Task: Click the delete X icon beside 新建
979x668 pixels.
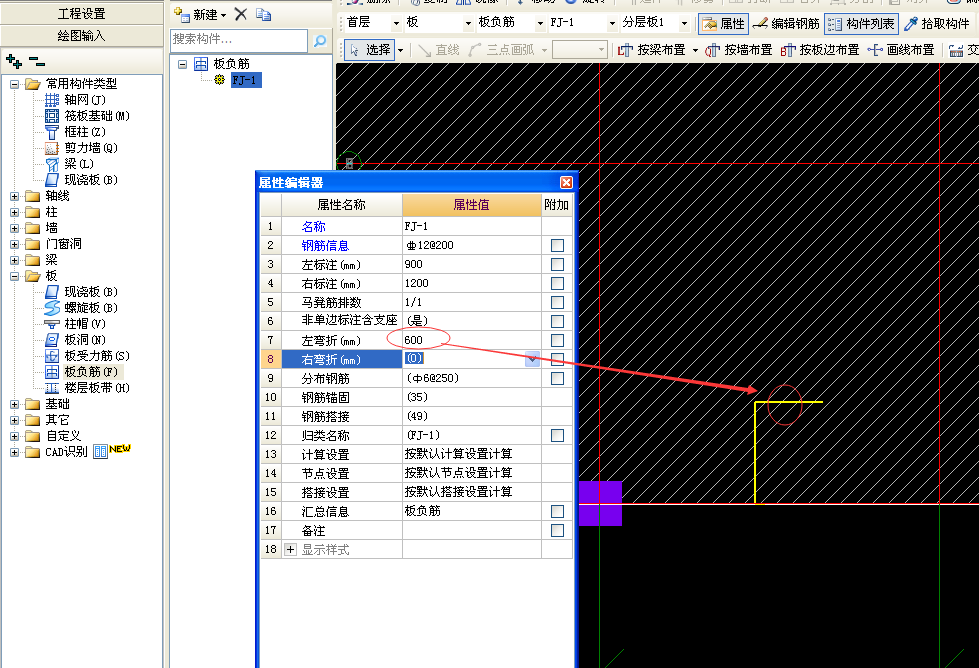Action: tap(240, 14)
